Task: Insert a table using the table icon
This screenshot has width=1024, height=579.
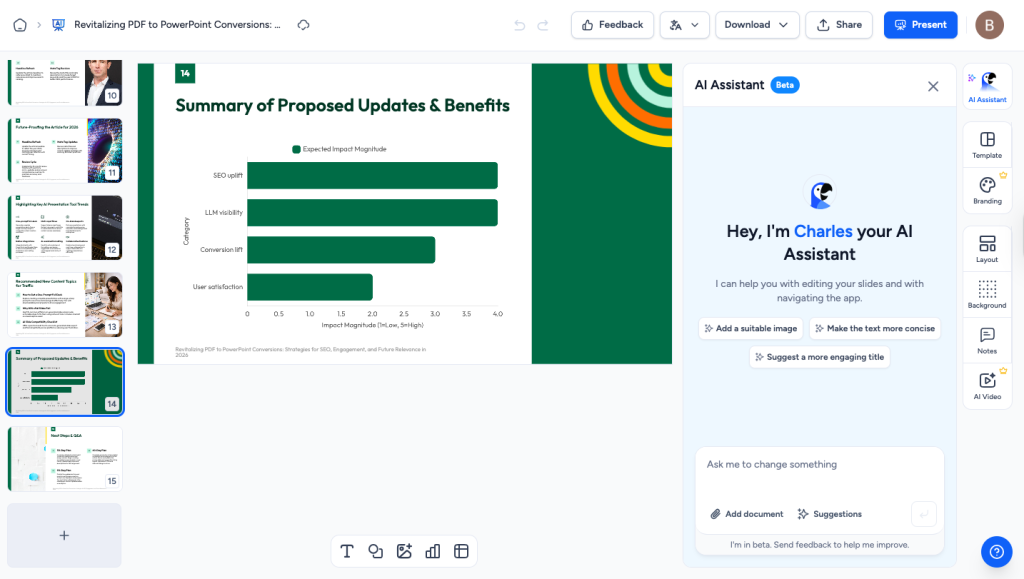Action: click(x=461, y=551)
